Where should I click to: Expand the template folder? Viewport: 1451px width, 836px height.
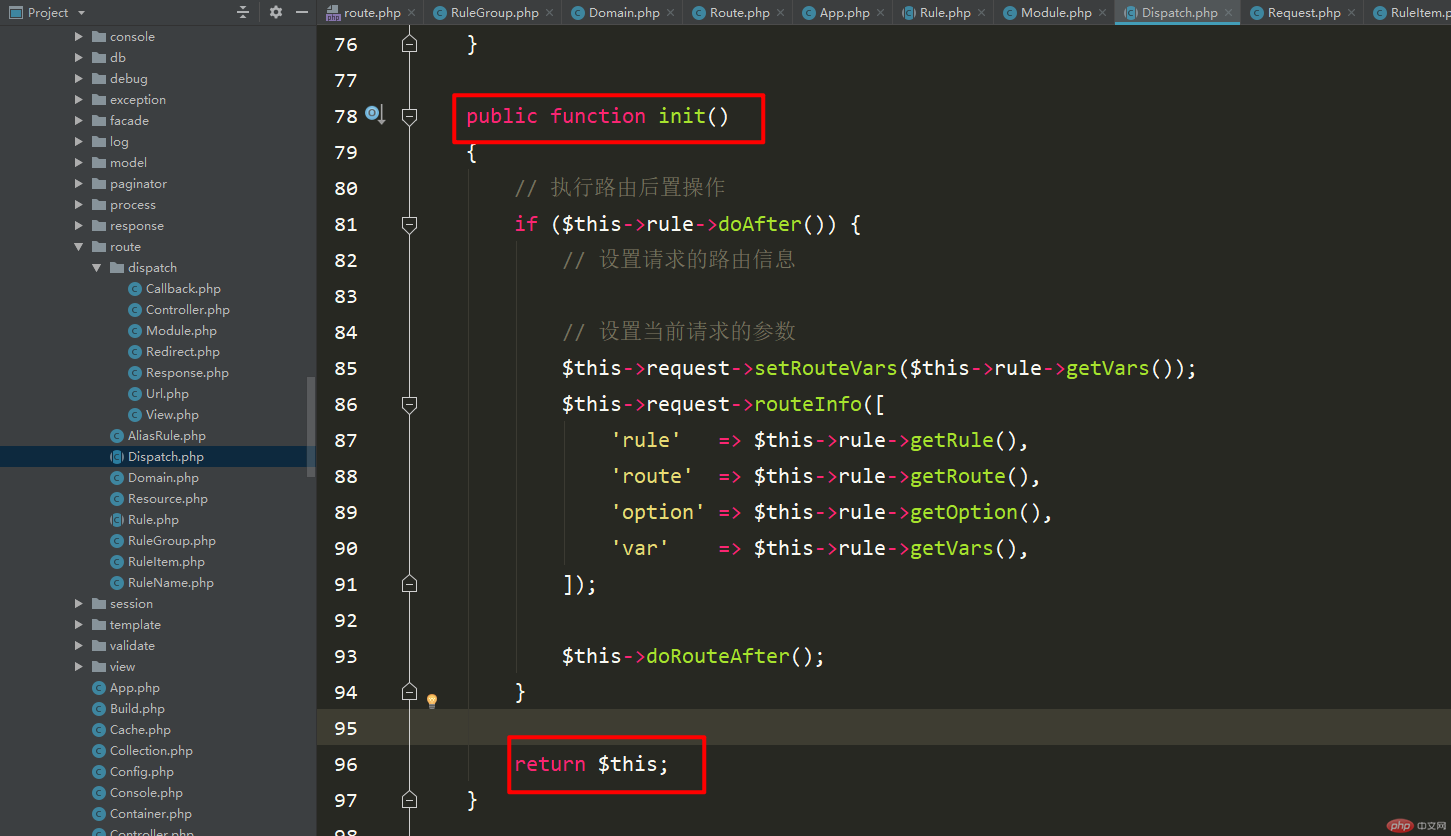79,624
